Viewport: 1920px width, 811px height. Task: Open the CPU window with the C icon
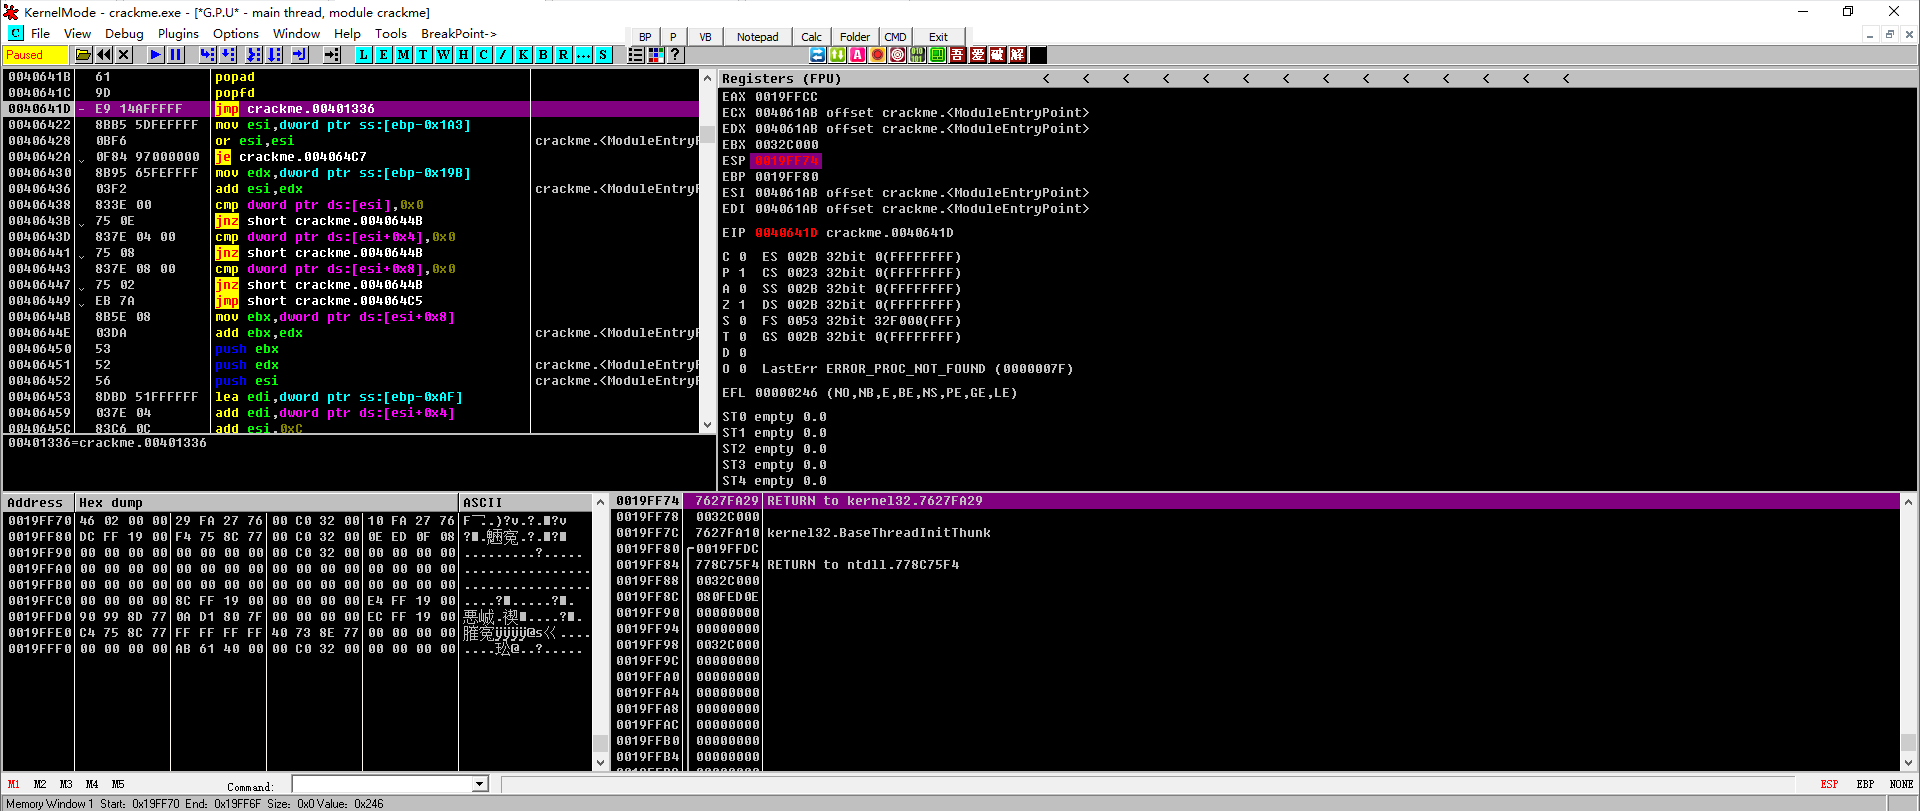[484, 55]
